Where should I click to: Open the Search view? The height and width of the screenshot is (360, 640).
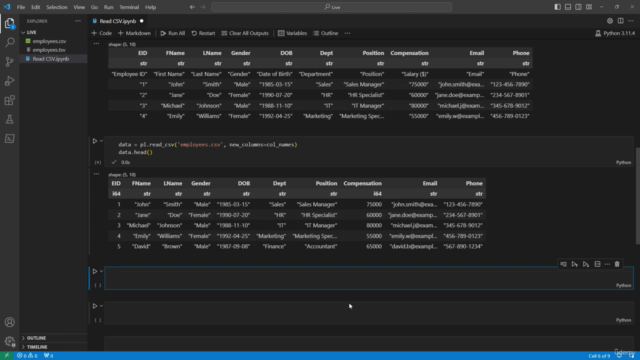(9, 42)
